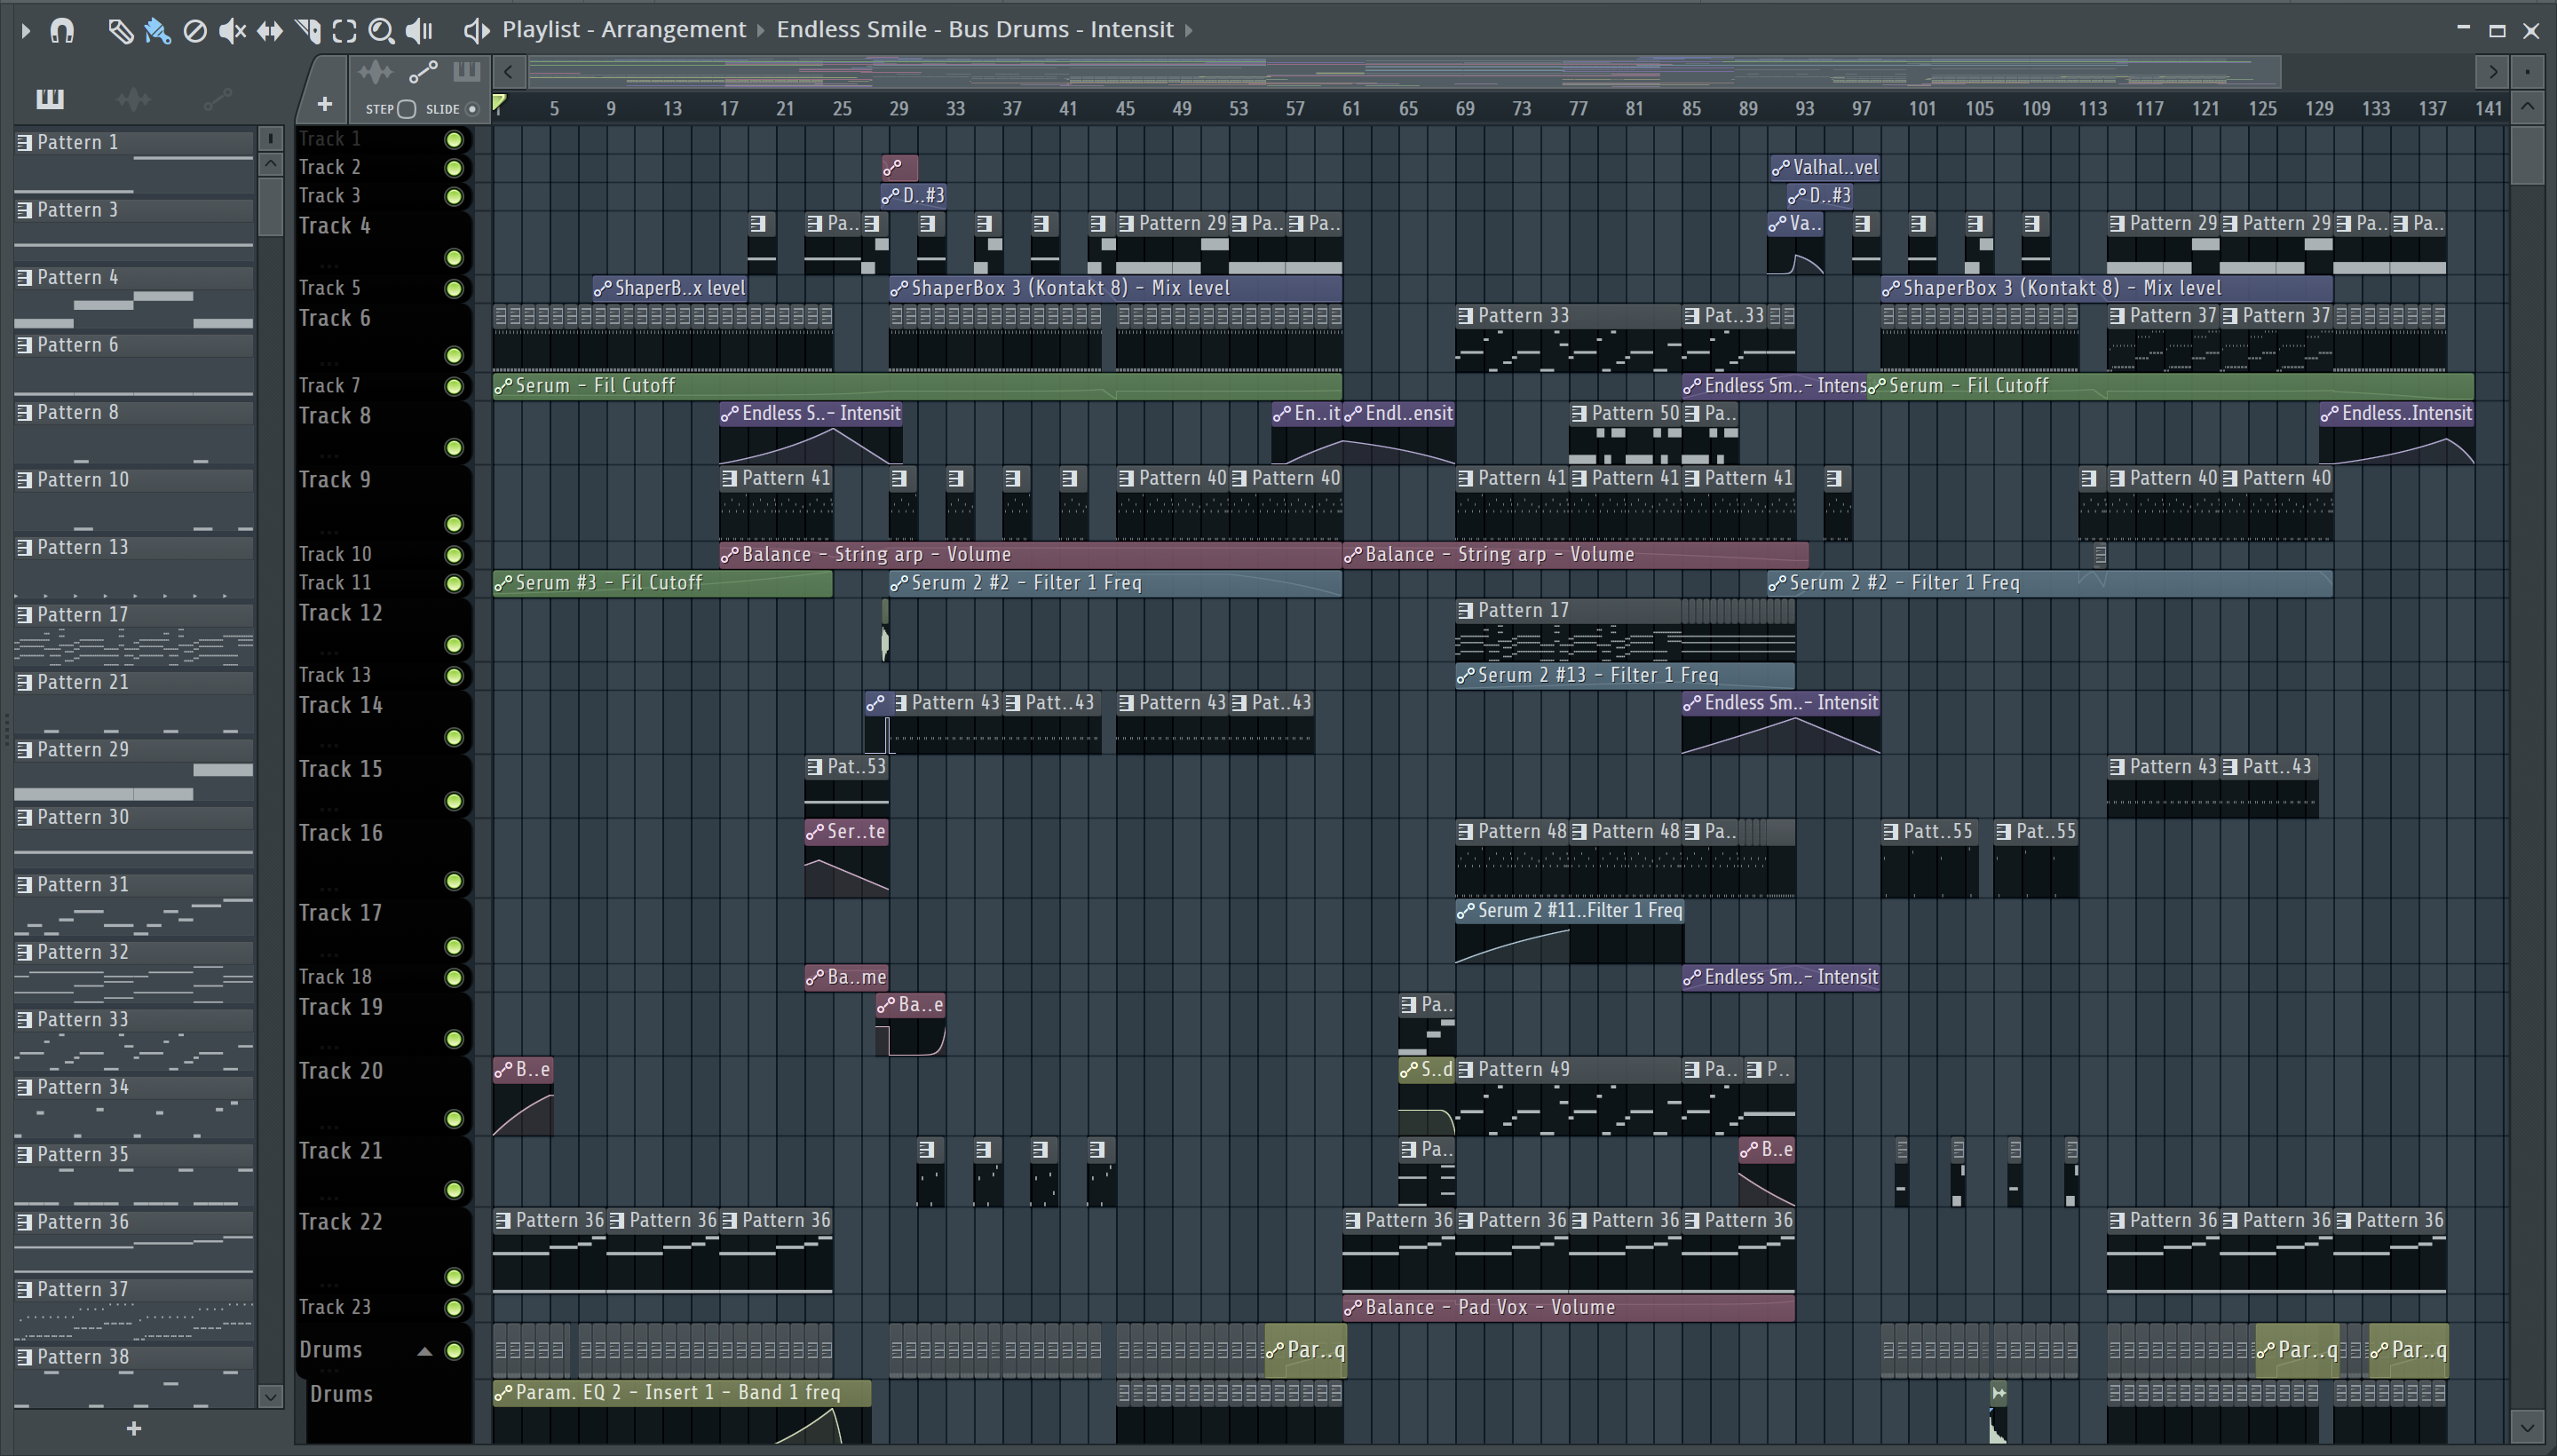Click bar 61 on the timeline ruler
Viewport: 2557px width, 1456px height.
click(x=1351, y=109)
